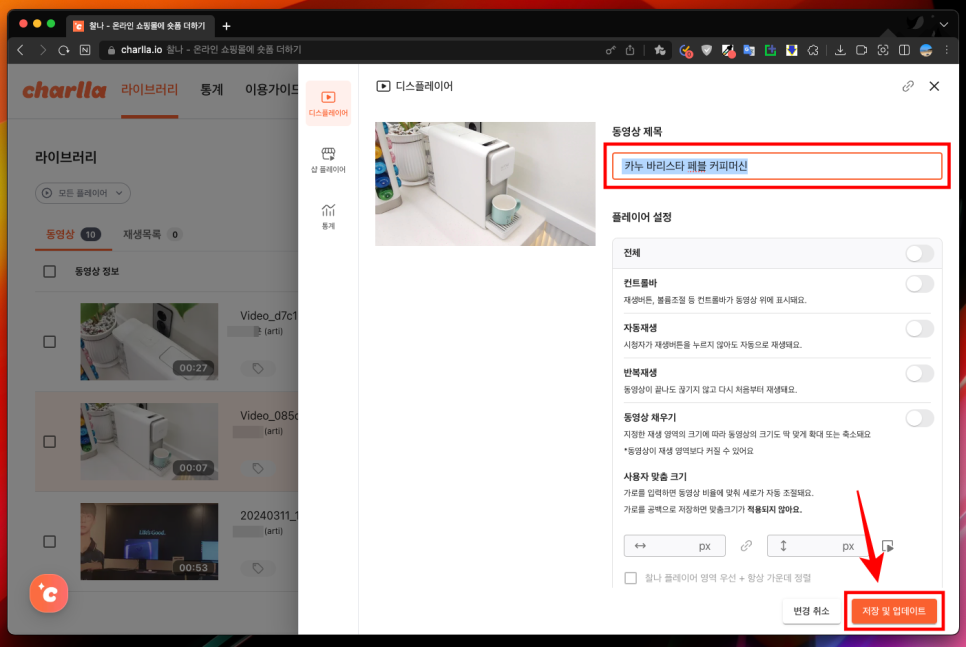Click the 저장 및 업데이트 button

click(x=893, y=611)
